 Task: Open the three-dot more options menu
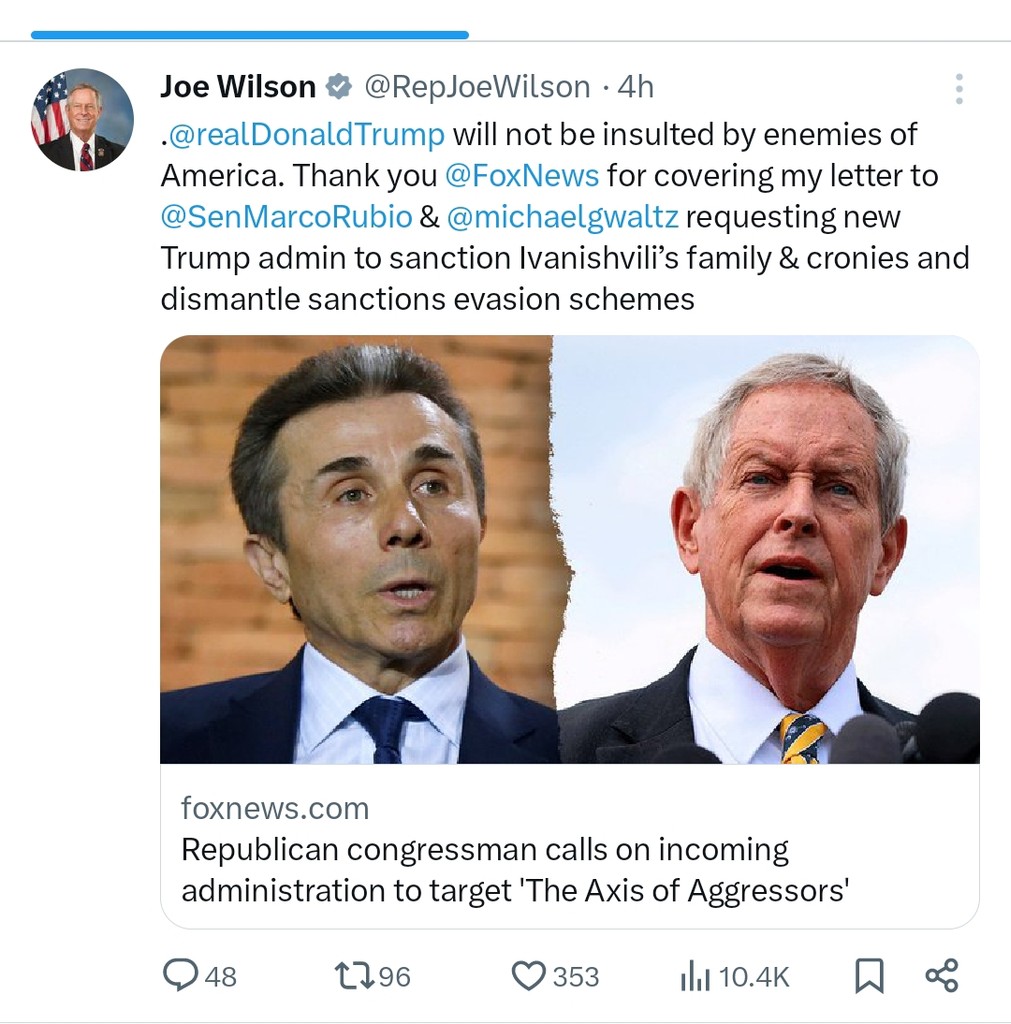coord(959,89)
